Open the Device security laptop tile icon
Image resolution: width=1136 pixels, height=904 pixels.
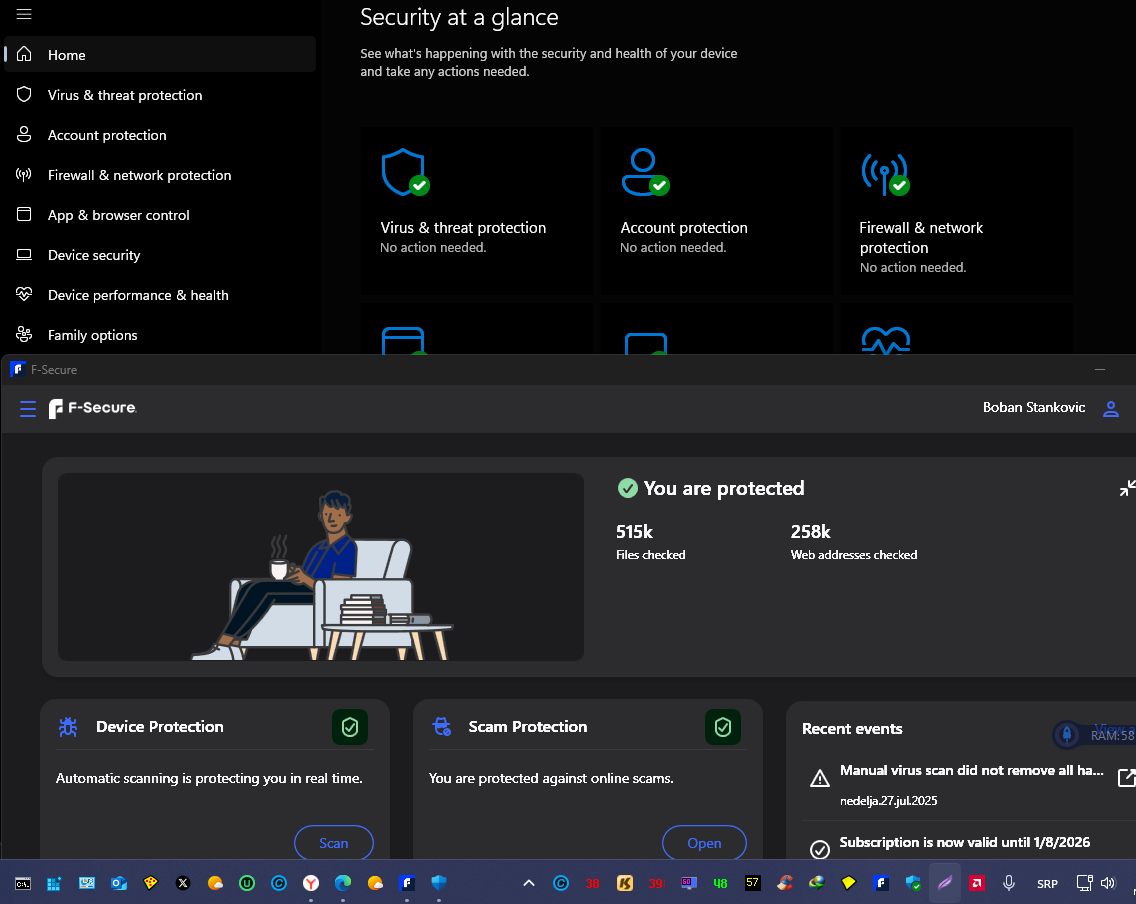pos(646,343)
